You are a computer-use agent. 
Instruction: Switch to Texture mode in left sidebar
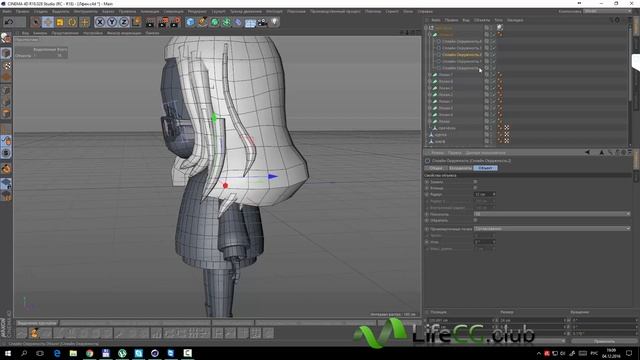(x=6, y=65)
